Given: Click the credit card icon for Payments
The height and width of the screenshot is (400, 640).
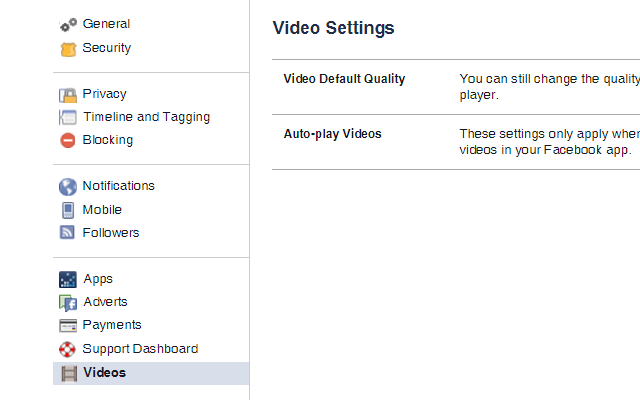Looking at the screenshot, I should (x=68, y=326).
